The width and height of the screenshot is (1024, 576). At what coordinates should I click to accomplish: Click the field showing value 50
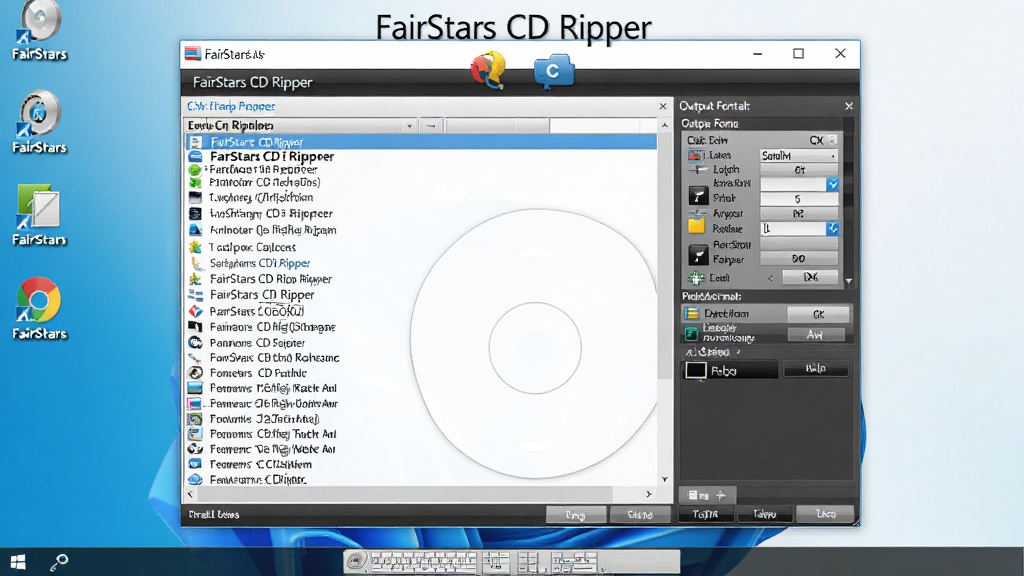point(799,259)
